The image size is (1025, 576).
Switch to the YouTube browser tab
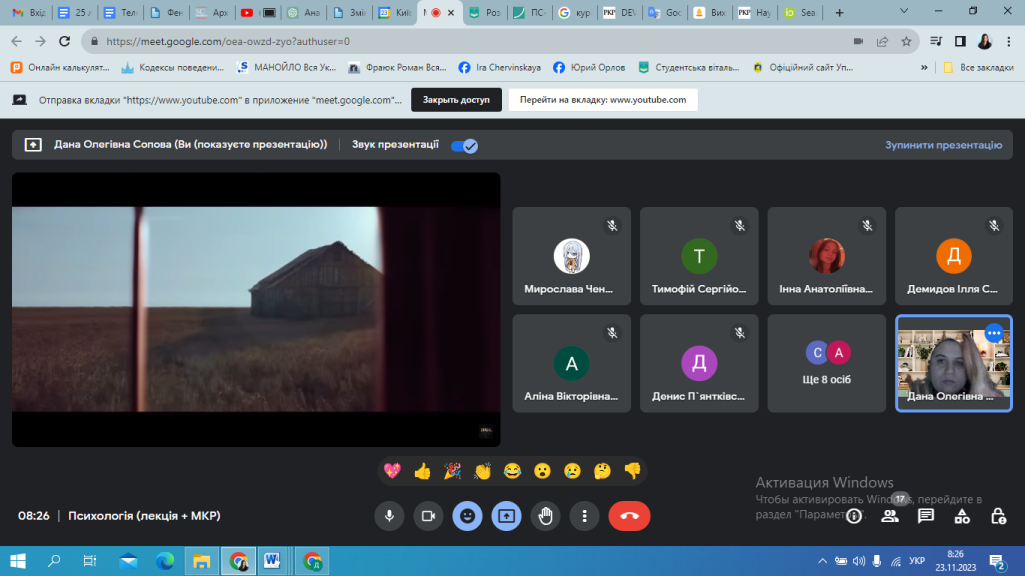click(247, 13)
